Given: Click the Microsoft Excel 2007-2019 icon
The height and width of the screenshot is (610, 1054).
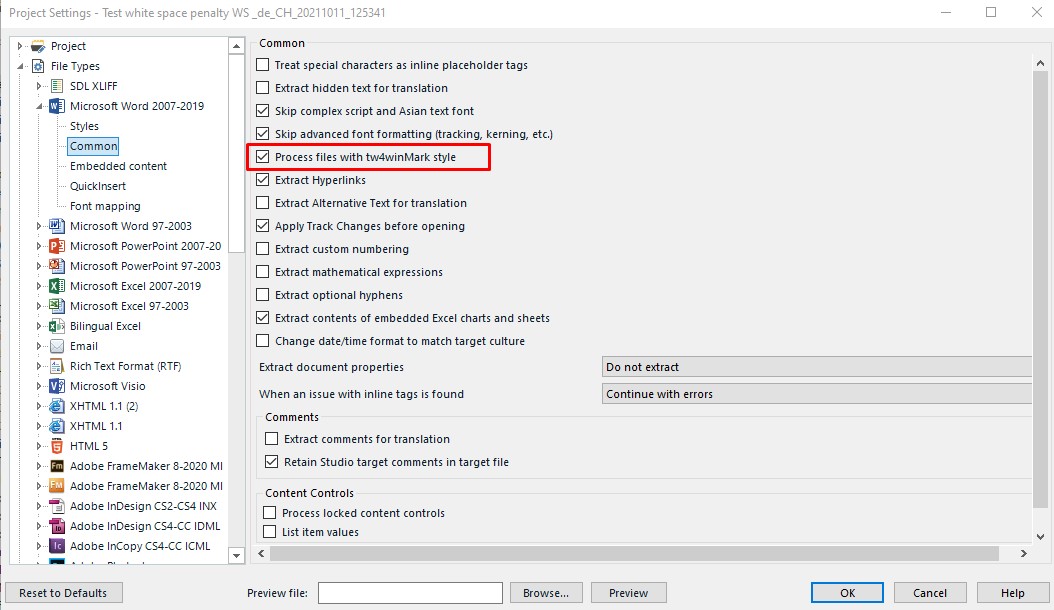Looking at the screenshot, I should click(x=57, y=286).
